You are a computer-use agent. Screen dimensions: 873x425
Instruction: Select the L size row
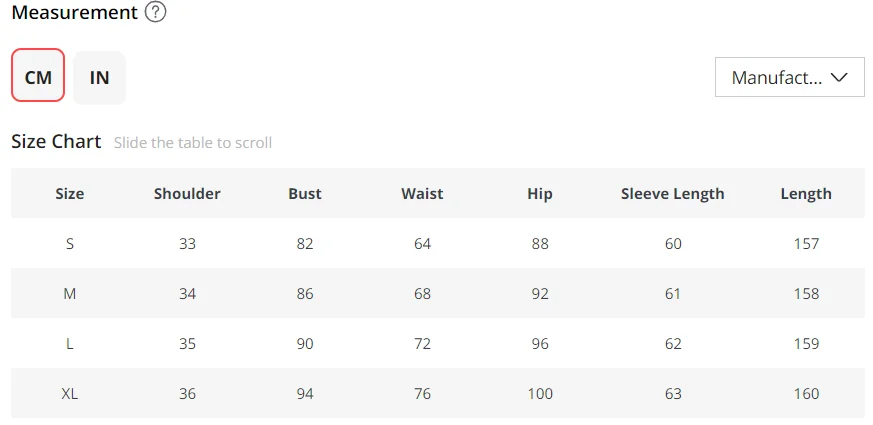[x=438, y=344]
